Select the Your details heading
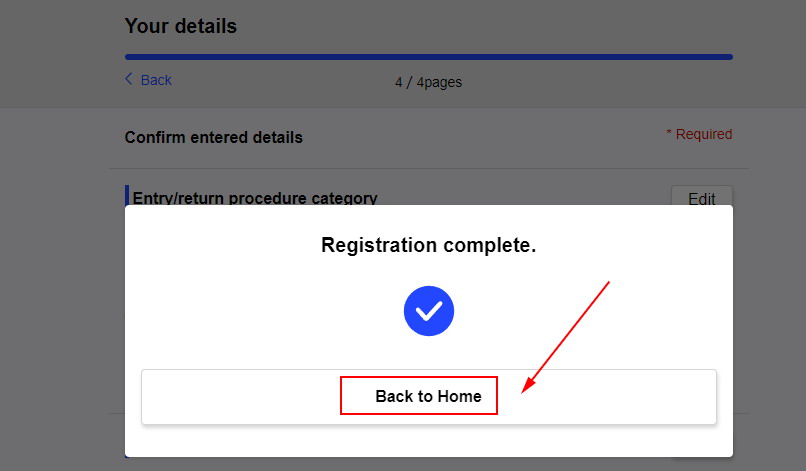The image size is (806, 471). point(181,26)
